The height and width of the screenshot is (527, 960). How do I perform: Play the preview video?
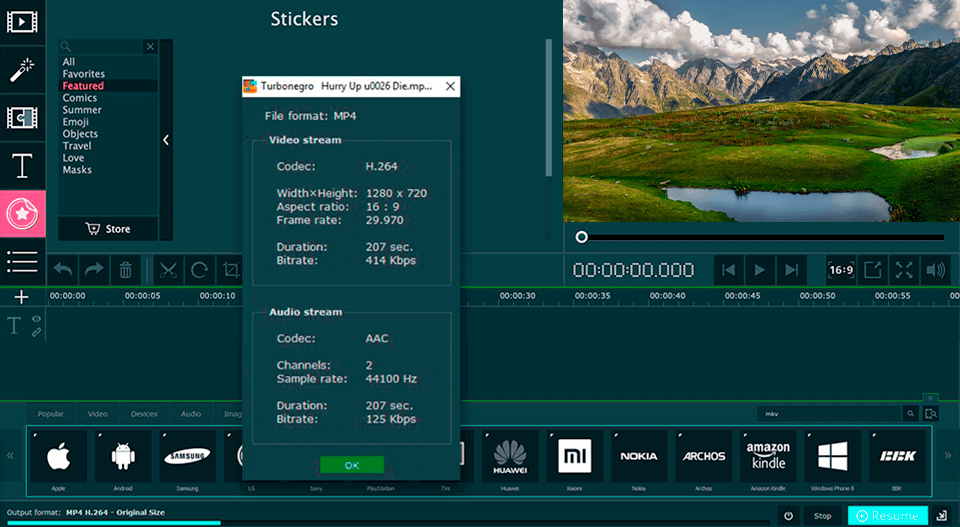(760, 270)
